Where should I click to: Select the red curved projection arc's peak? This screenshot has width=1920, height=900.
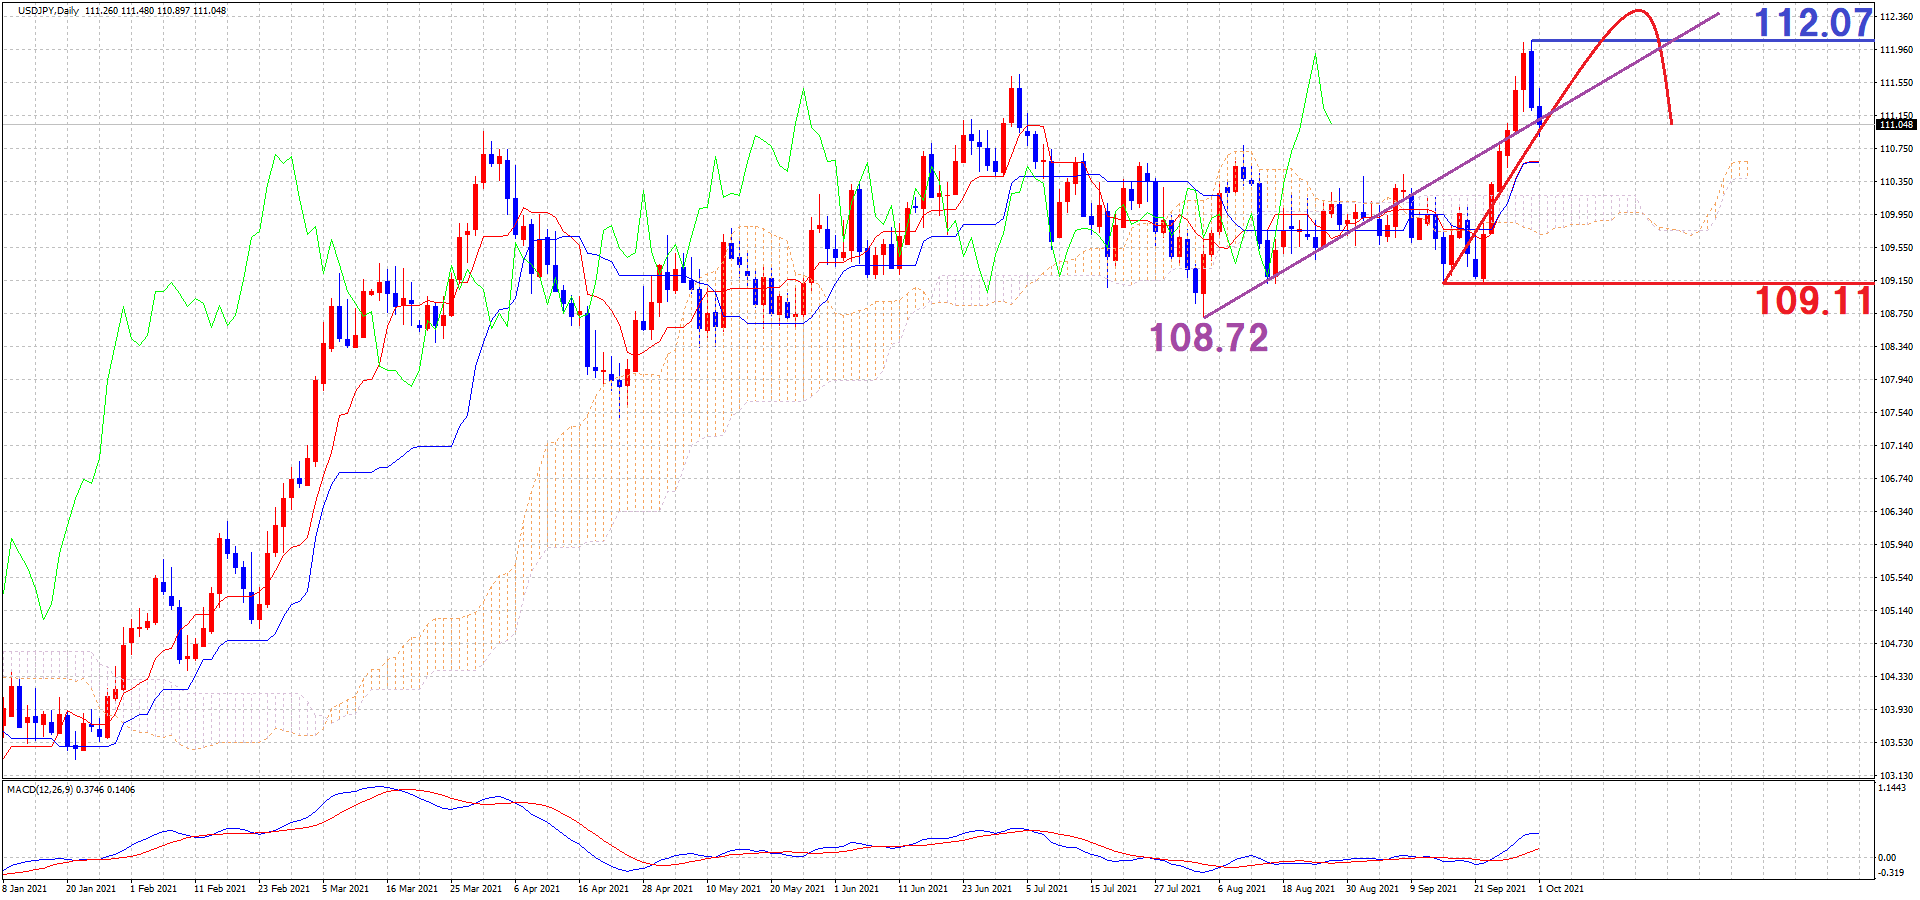click(x=1638, y=11)
